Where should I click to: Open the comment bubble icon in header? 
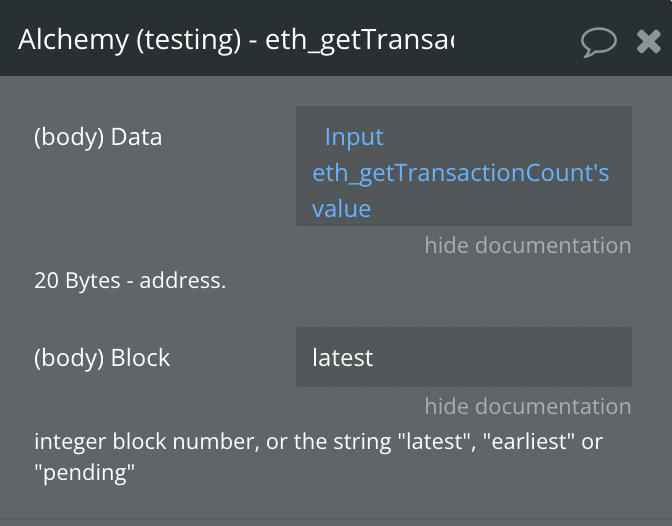pyautogui.click(x=598, y=41)
